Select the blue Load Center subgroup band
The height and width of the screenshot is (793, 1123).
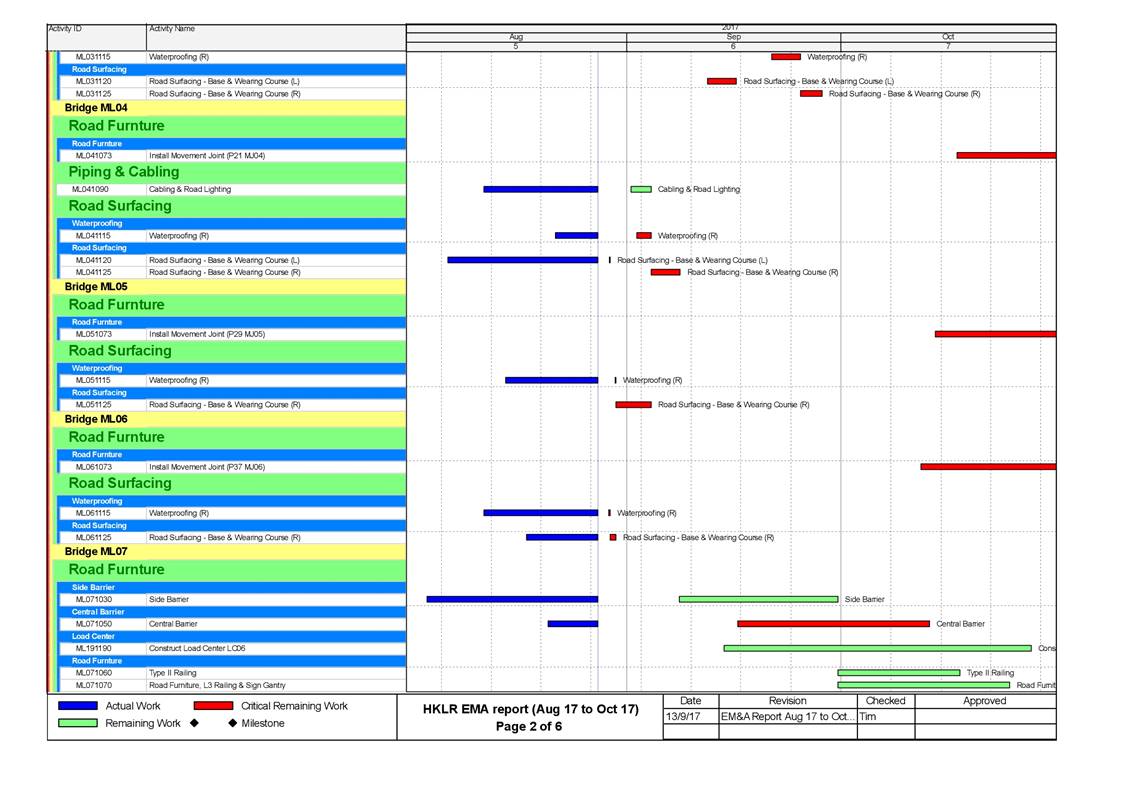point(233,636)
